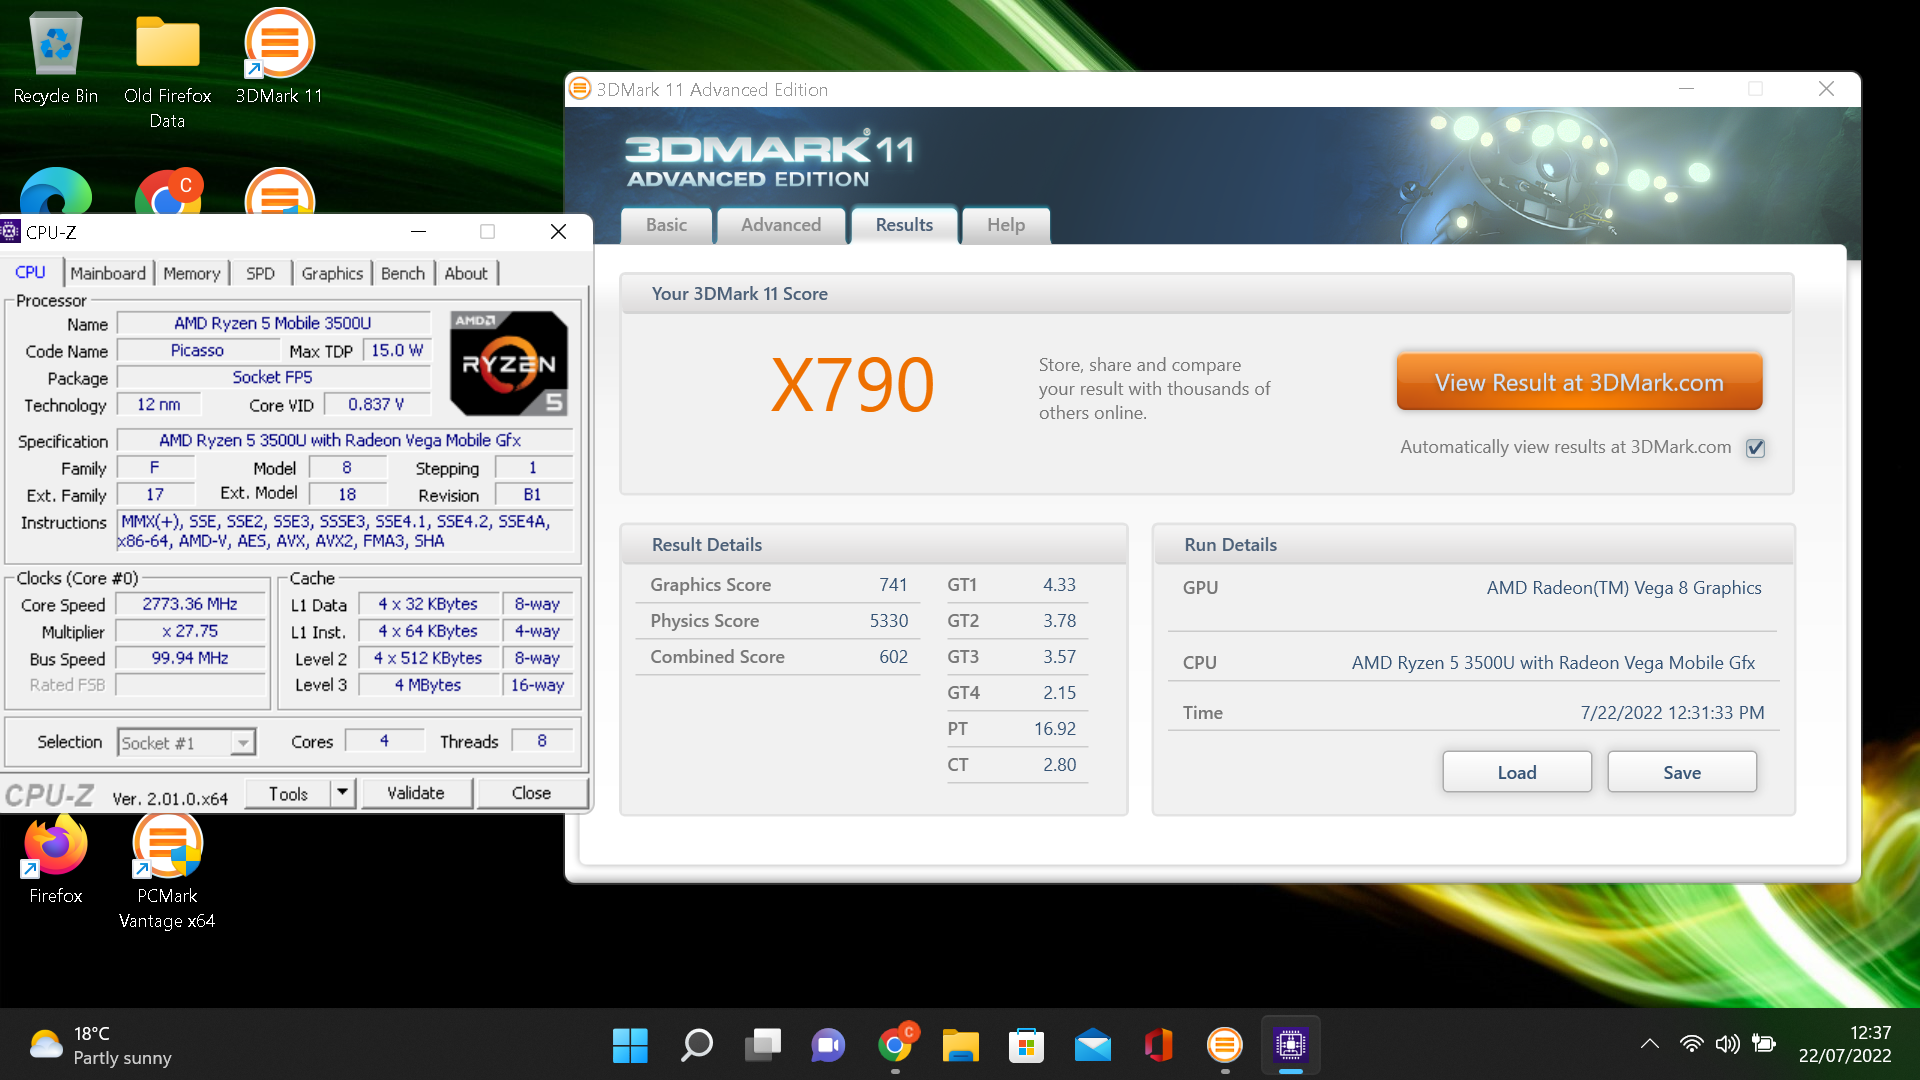This screenshot has height=1080, width=1920.
Task: Click the Threads count value 8
Action: tap(542, 740)
